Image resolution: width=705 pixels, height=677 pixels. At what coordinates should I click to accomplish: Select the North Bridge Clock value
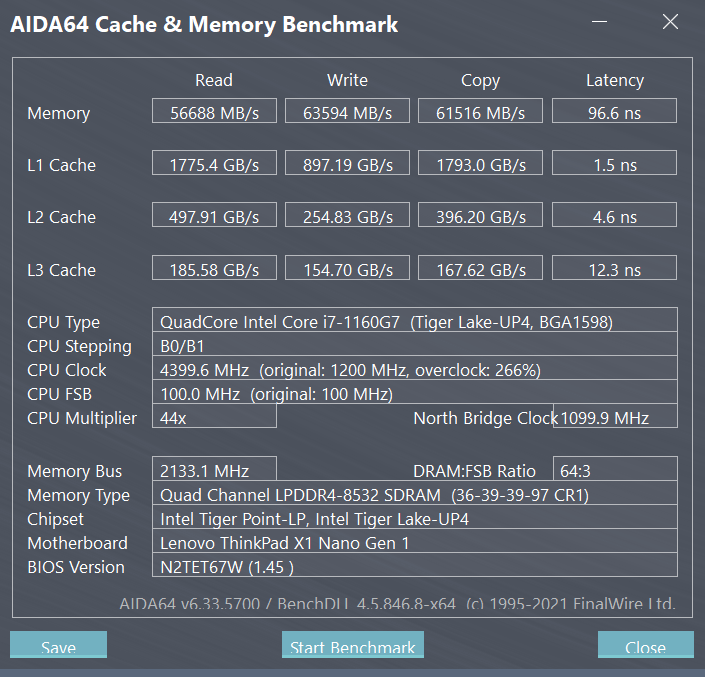pos(615,416)
